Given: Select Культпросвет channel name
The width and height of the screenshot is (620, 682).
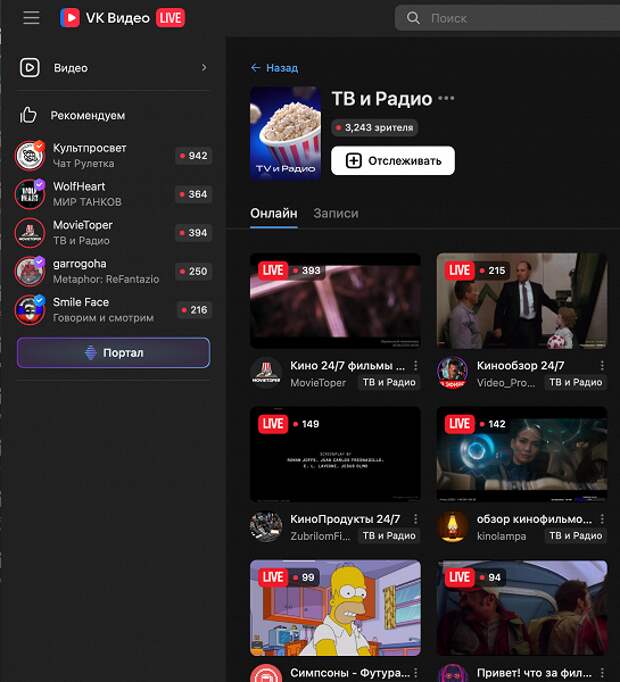Looking at the screenshot, I should click(90, 148).
